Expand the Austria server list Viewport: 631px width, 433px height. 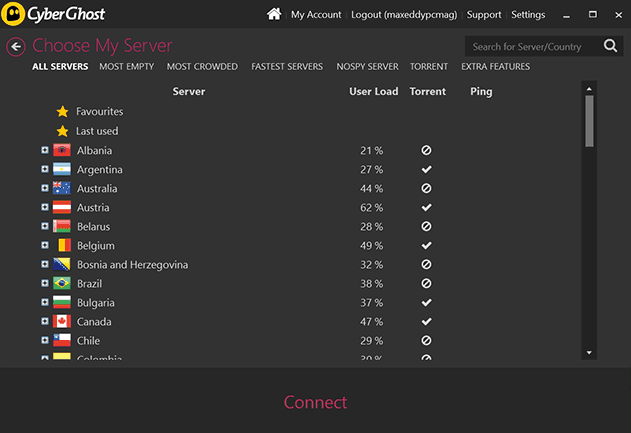pyautogui.click(x=45, y=207)
